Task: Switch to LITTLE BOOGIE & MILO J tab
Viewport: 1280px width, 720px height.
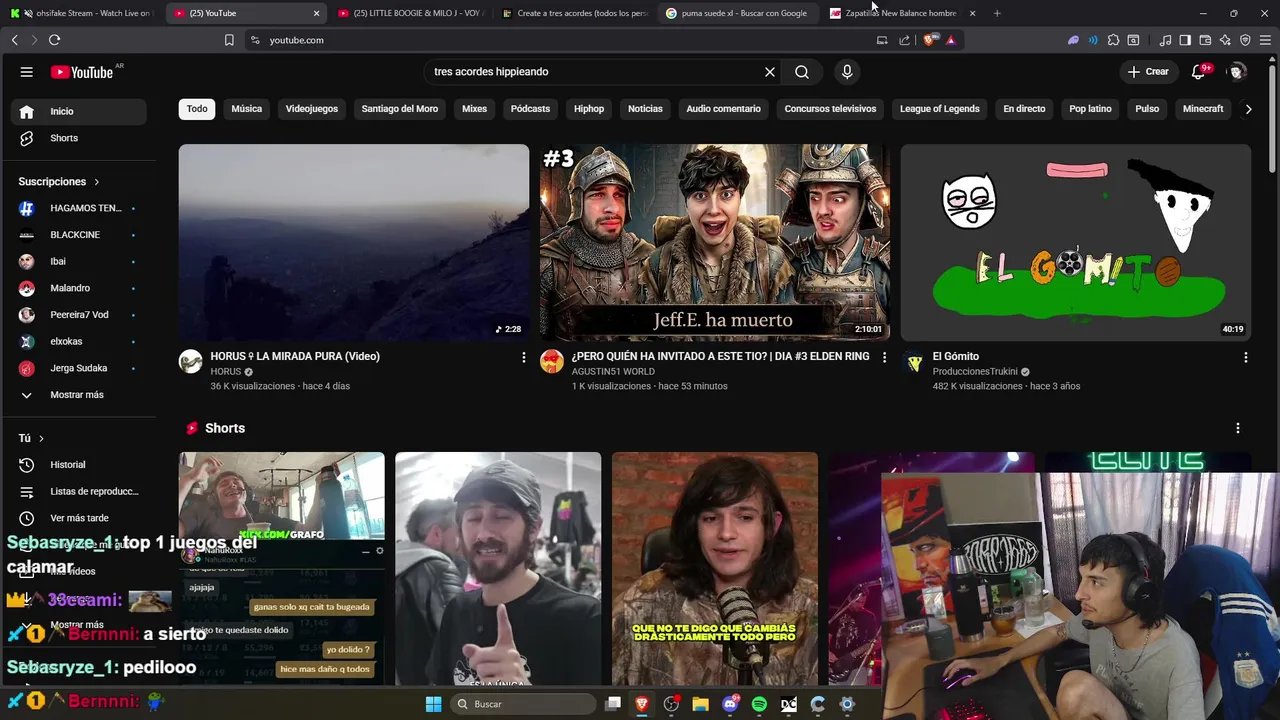Action: coord(410,13)
